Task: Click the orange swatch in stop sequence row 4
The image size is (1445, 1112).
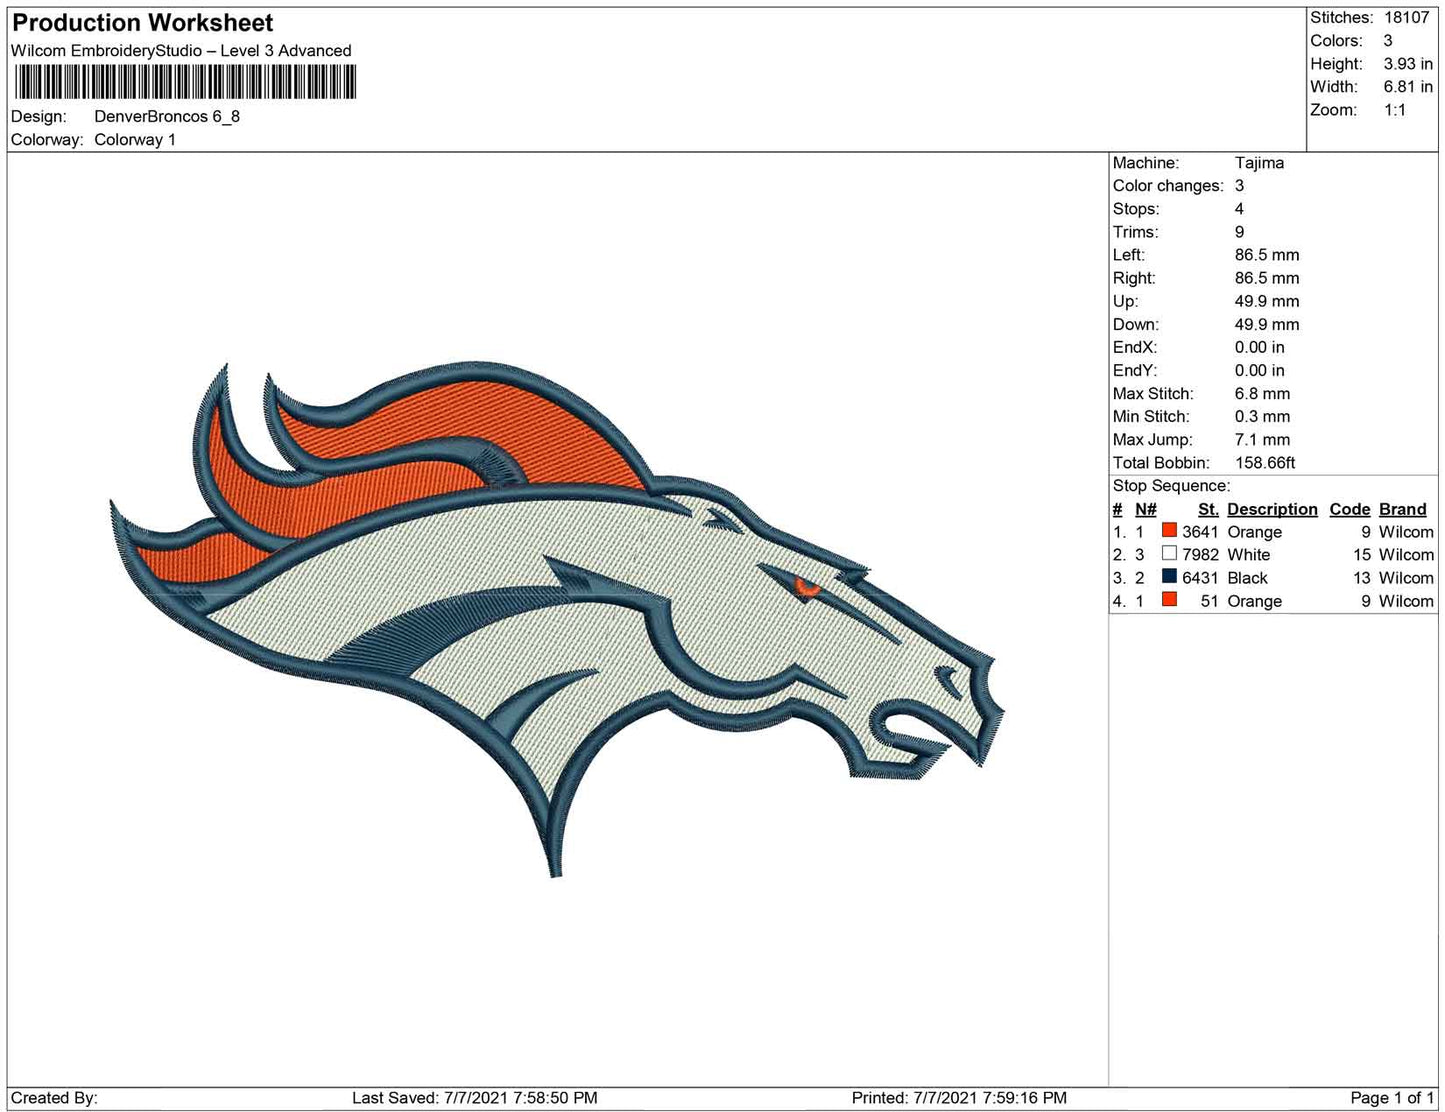Action: [1167, 601]
